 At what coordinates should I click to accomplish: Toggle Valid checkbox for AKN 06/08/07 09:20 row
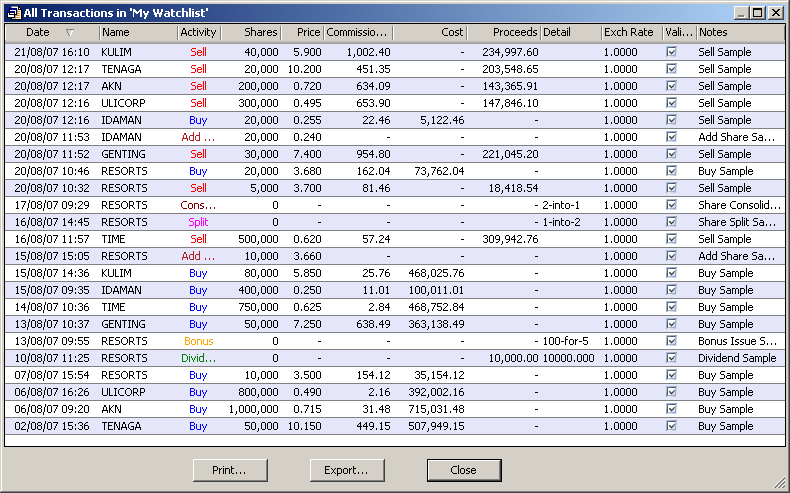671,409
